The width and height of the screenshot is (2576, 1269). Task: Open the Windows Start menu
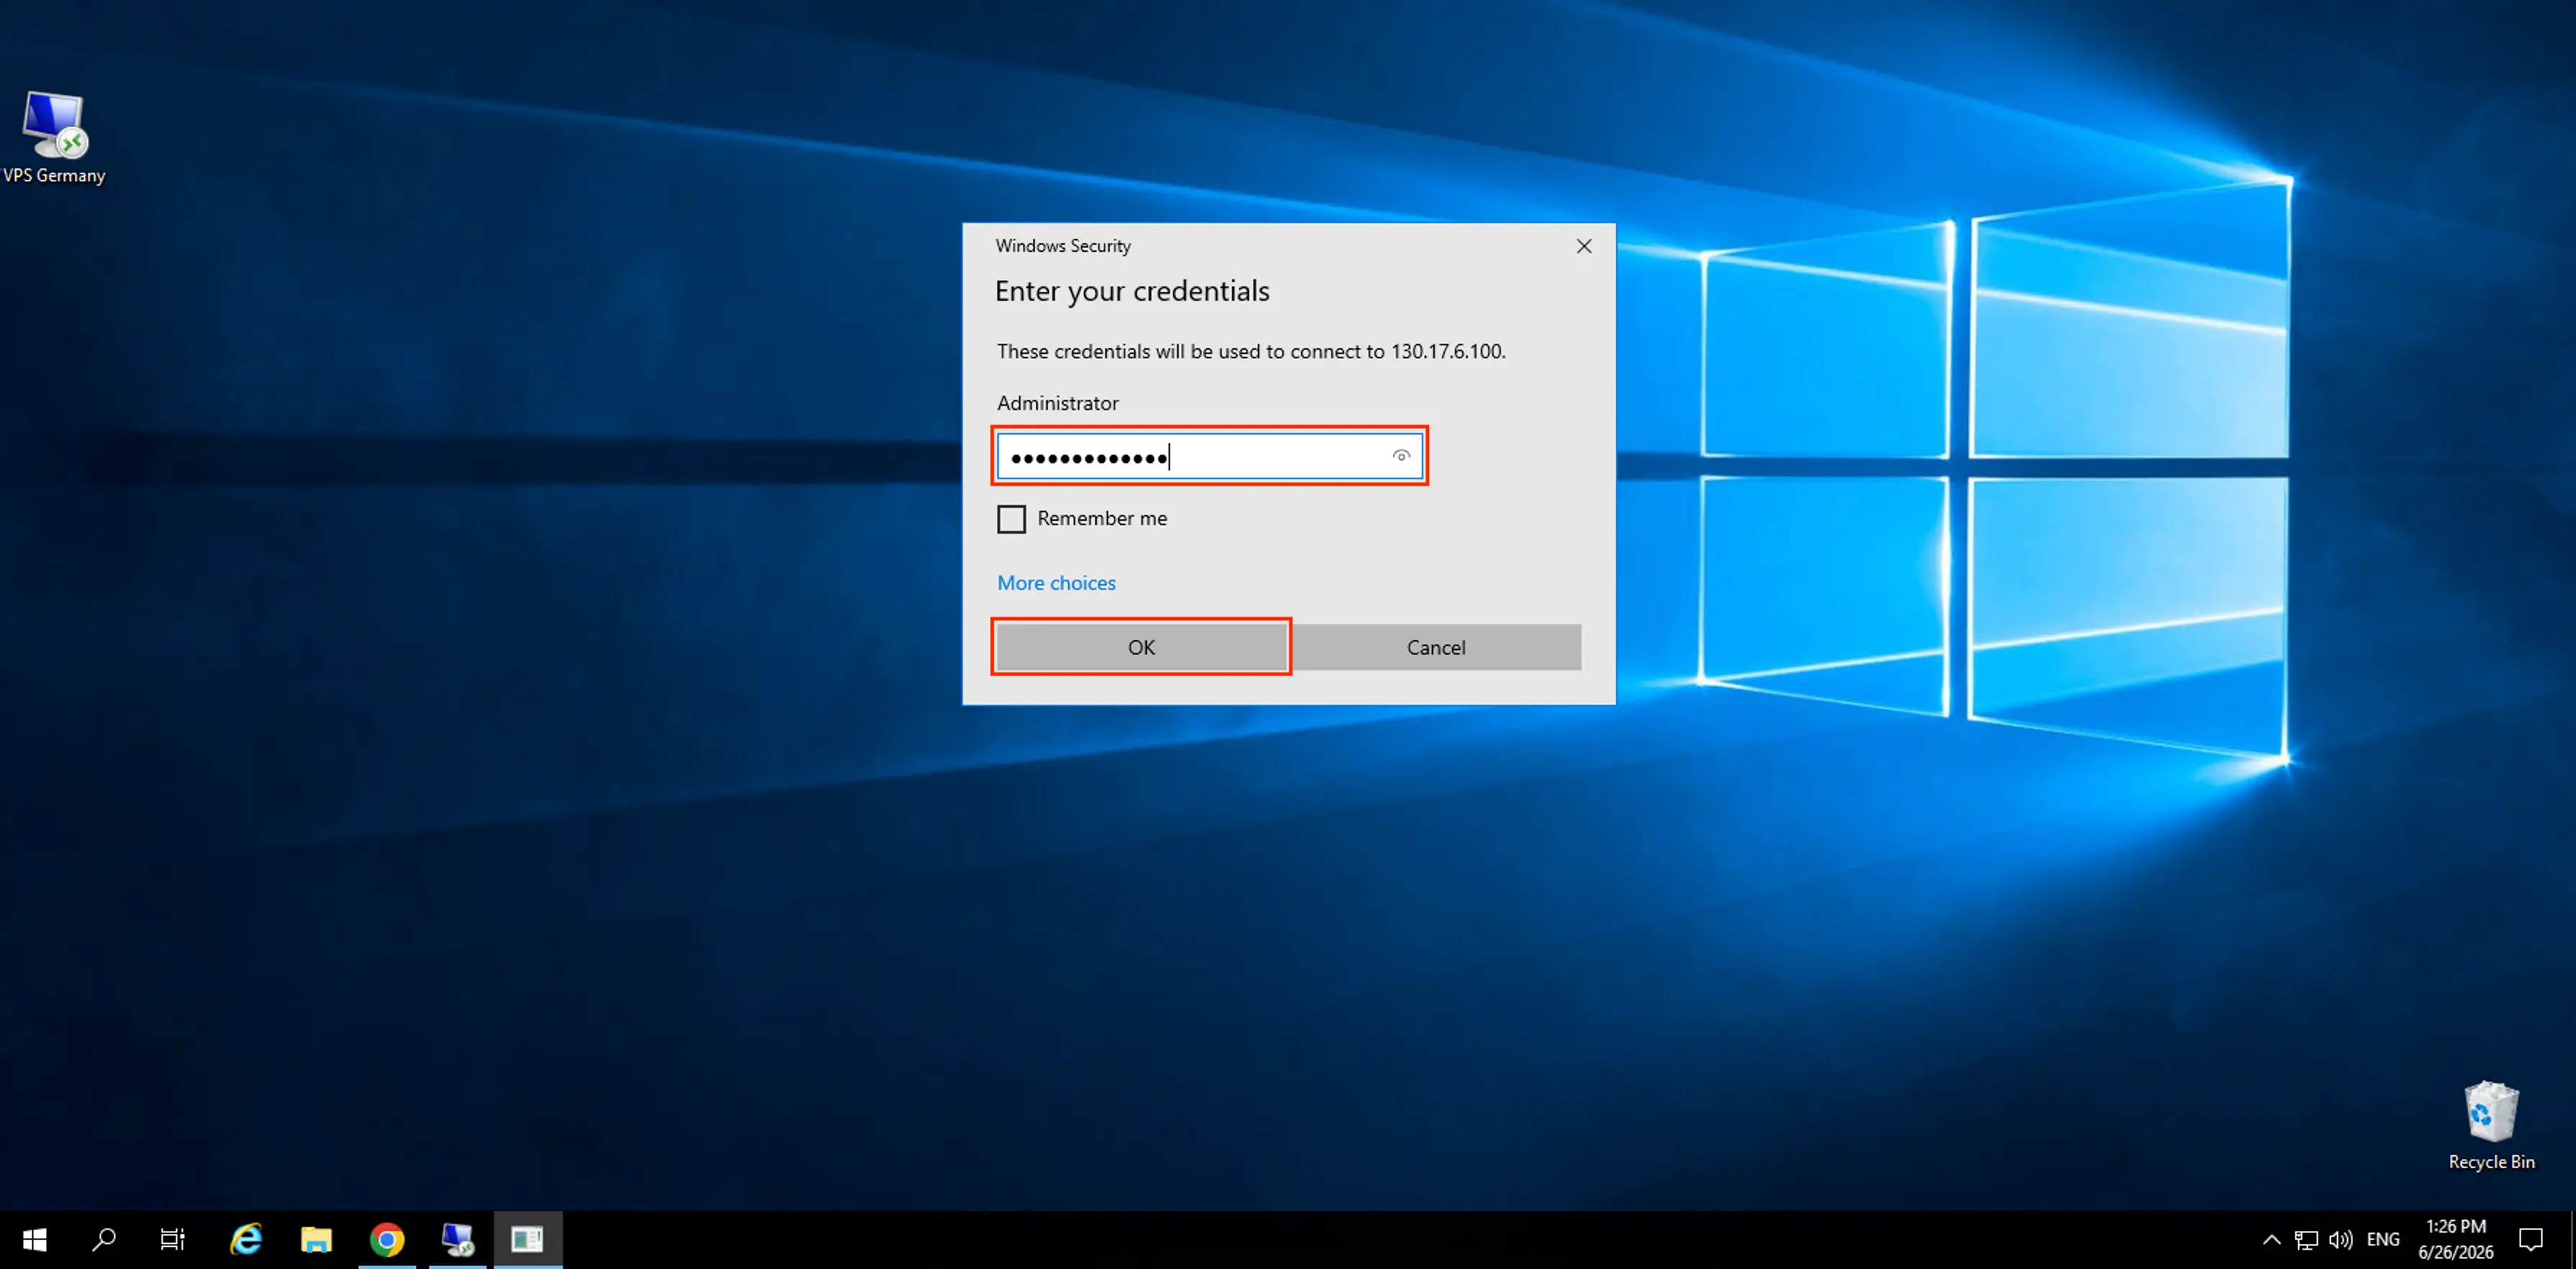pos(34,1240)
